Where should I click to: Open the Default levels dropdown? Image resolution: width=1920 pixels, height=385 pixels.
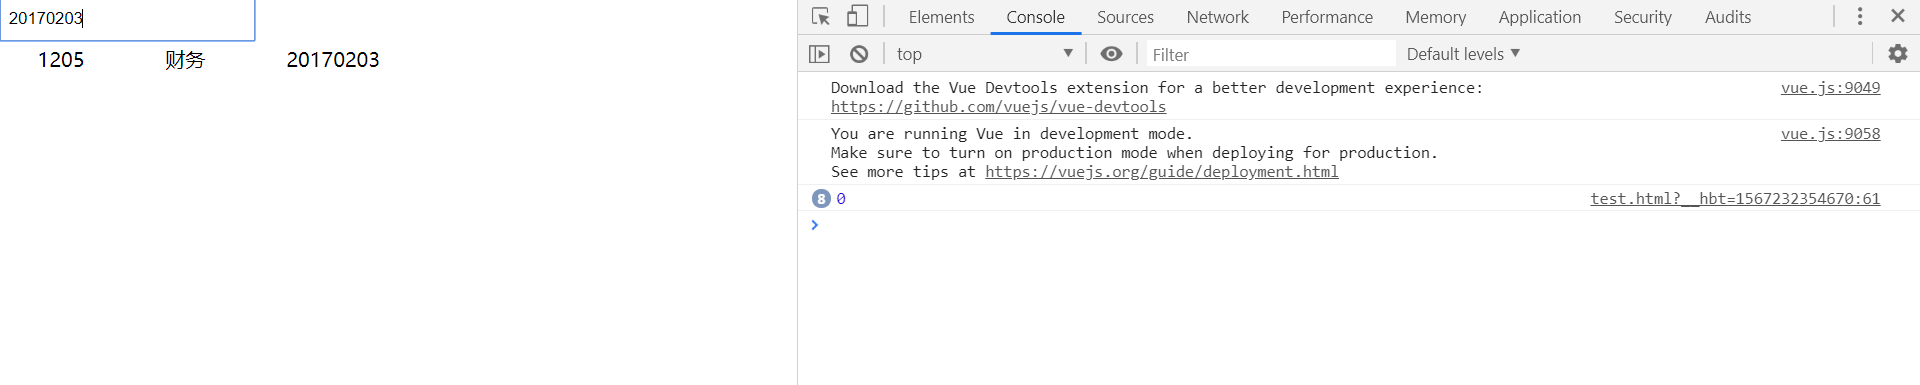click(1462, 54)
